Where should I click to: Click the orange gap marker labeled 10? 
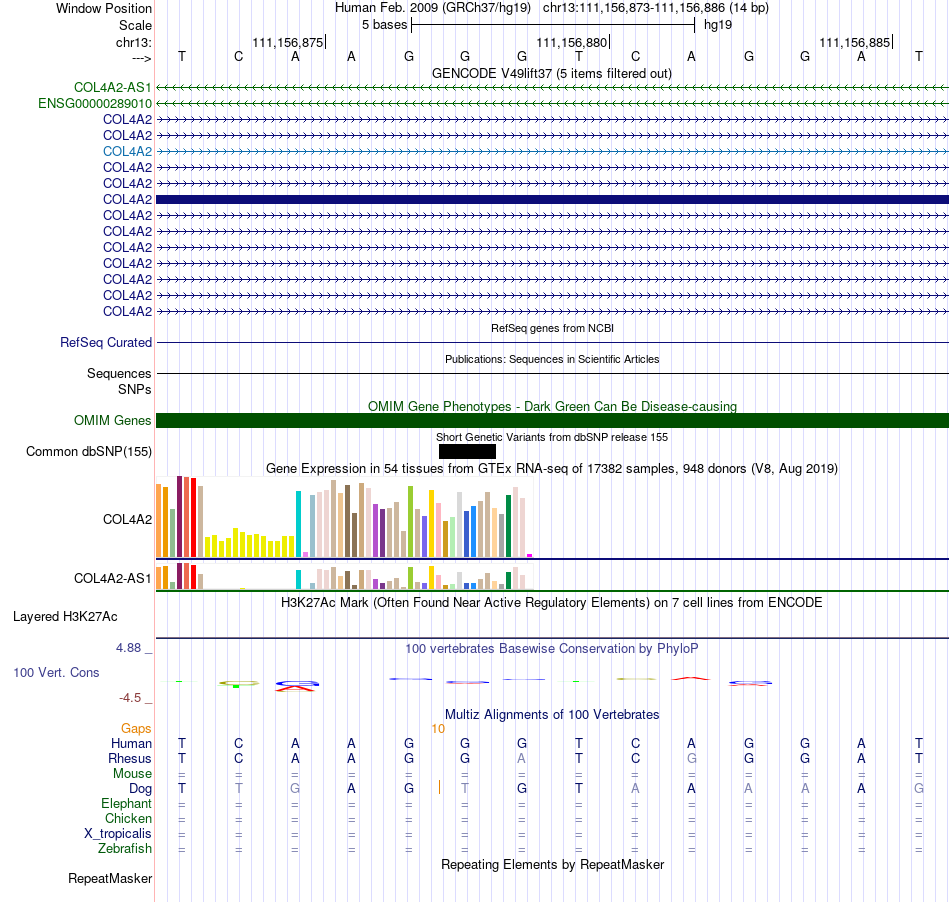438,729
